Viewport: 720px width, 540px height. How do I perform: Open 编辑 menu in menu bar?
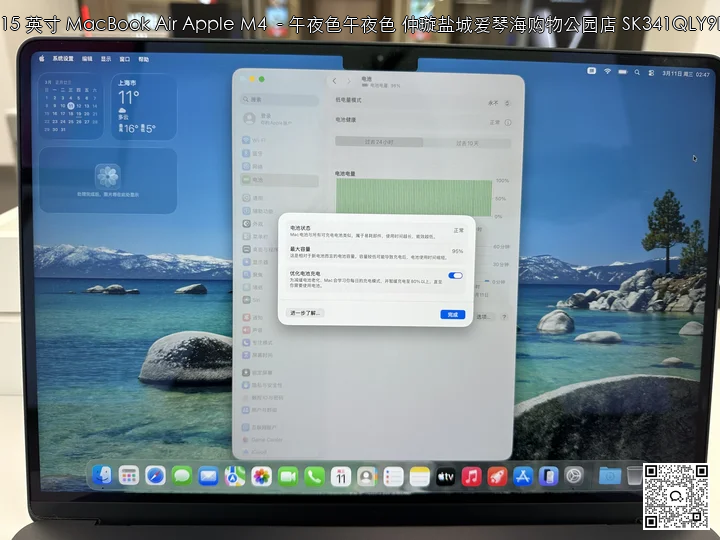(87, 59)
